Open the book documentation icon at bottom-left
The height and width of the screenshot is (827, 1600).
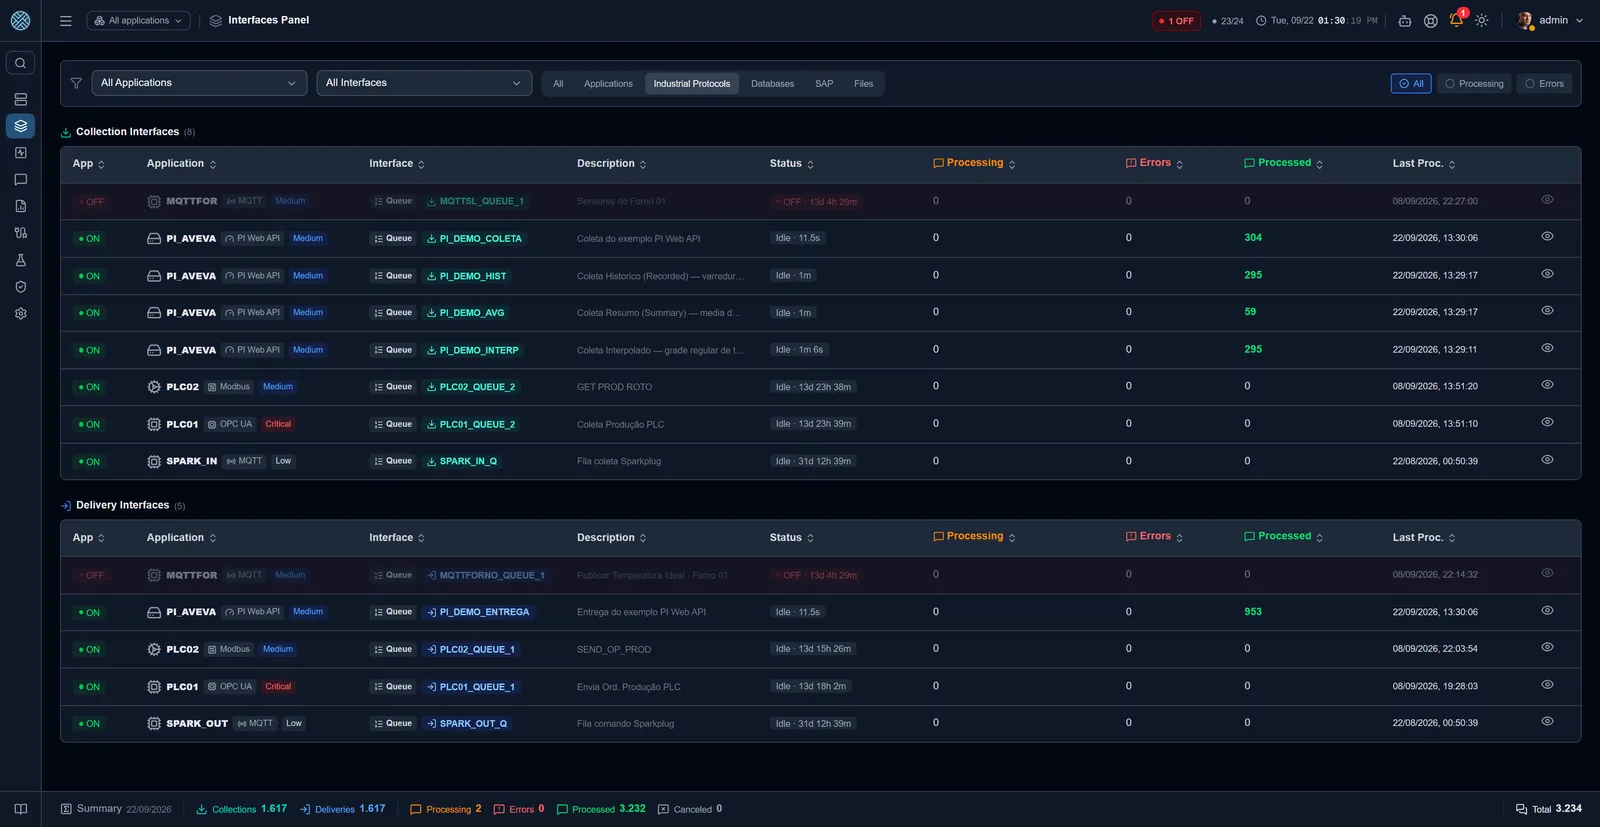click(x=20, y=809)
